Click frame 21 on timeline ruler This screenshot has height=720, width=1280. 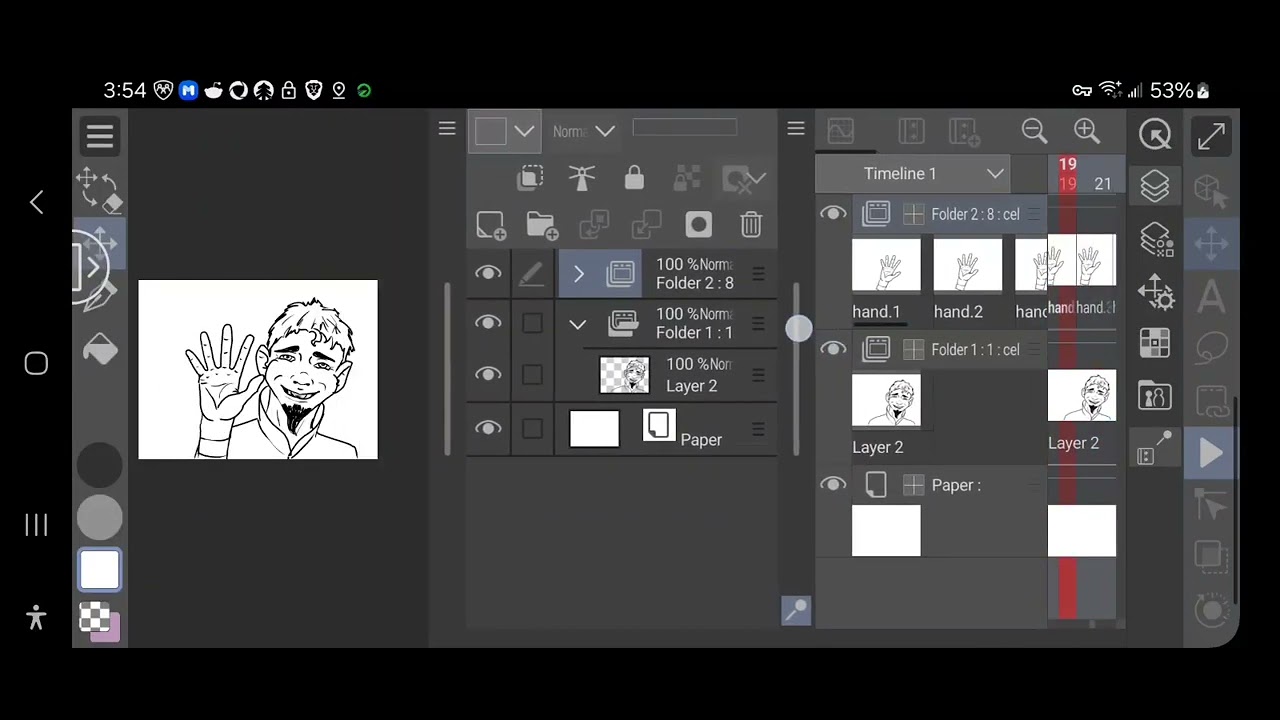coord(1102,184)
